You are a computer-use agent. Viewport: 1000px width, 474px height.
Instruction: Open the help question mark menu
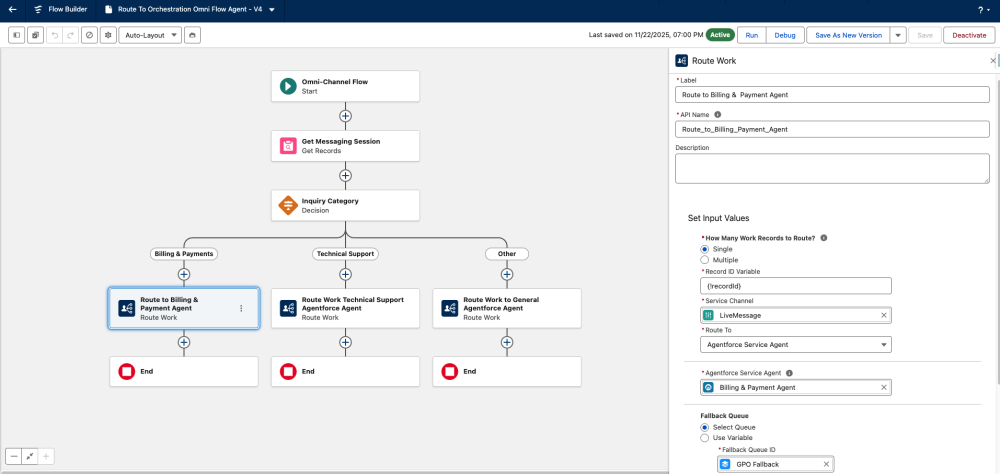pyautogui.click(x=980, y=10)
